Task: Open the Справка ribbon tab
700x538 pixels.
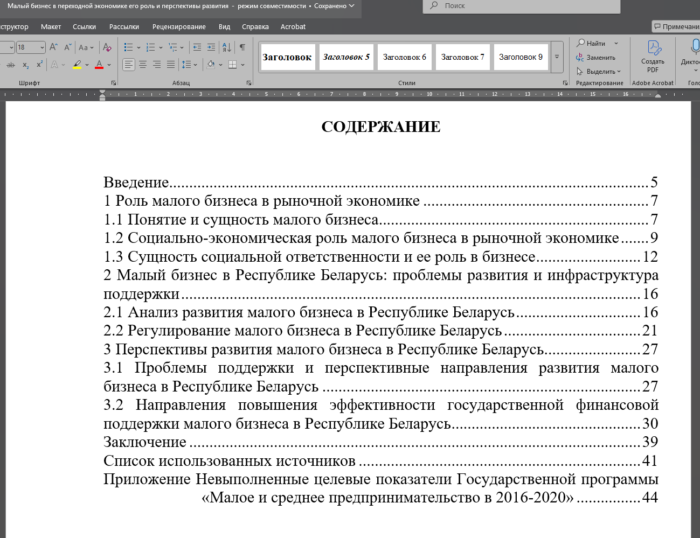Action: point(255,27)
